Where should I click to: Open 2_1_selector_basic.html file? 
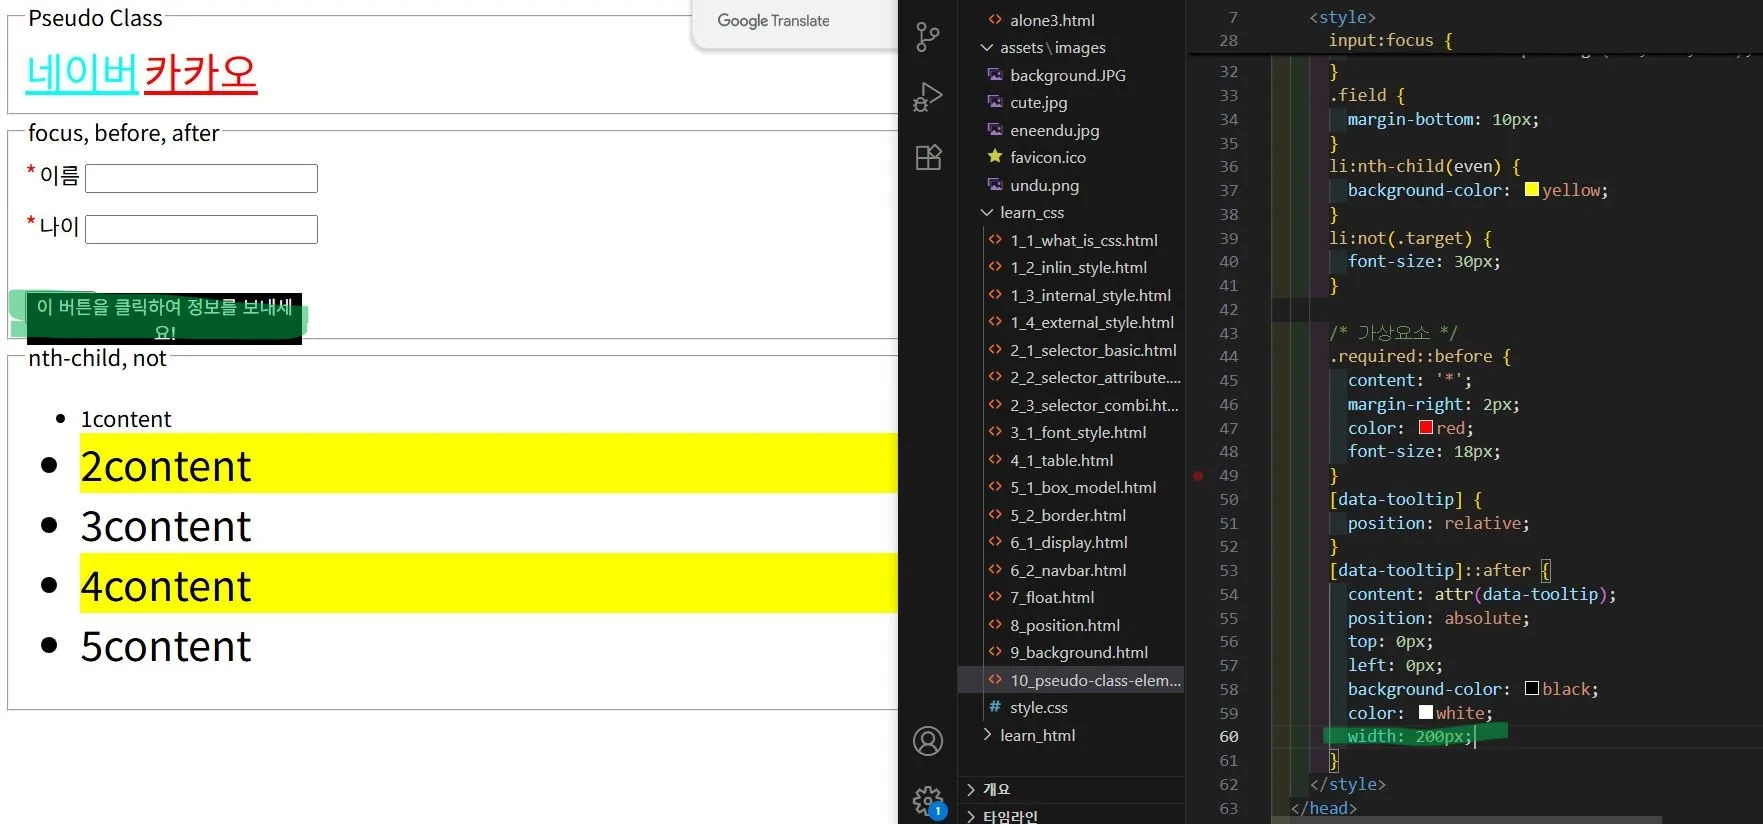1093,350
